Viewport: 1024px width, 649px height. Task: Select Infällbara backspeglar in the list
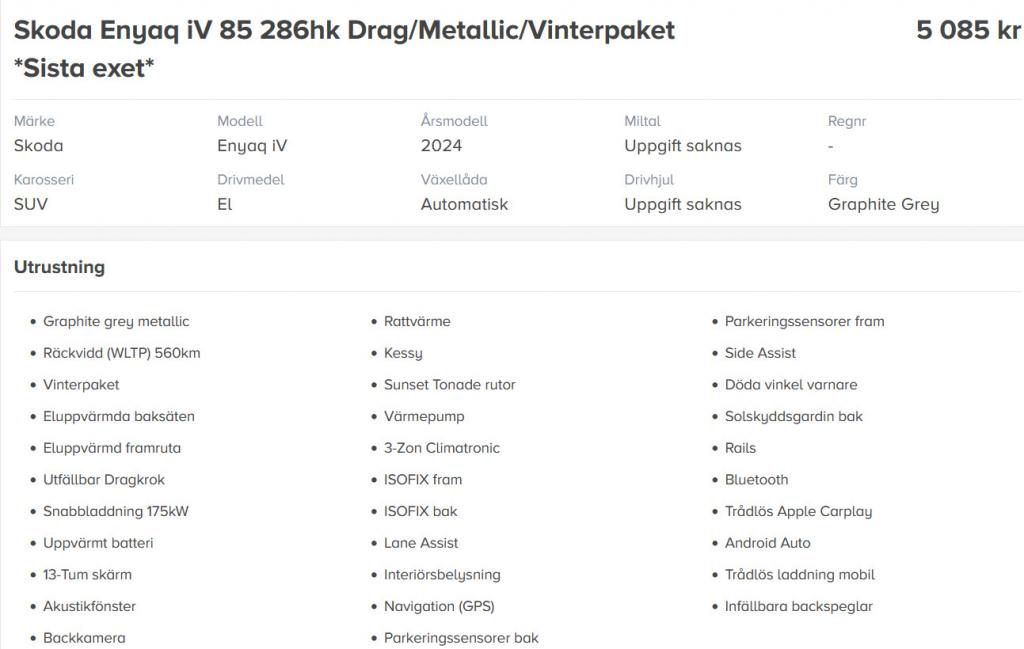click(x=798, y=607)
